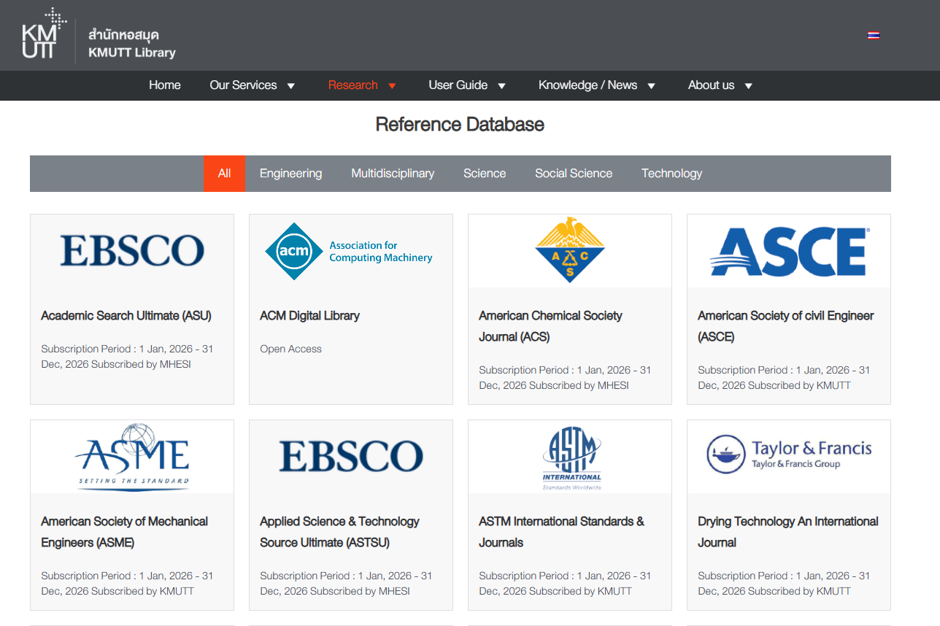Image resolution: width=940 pixels, height=626 pixels.
Task: Filter databases by Social Science
Action: coord(574,173)
